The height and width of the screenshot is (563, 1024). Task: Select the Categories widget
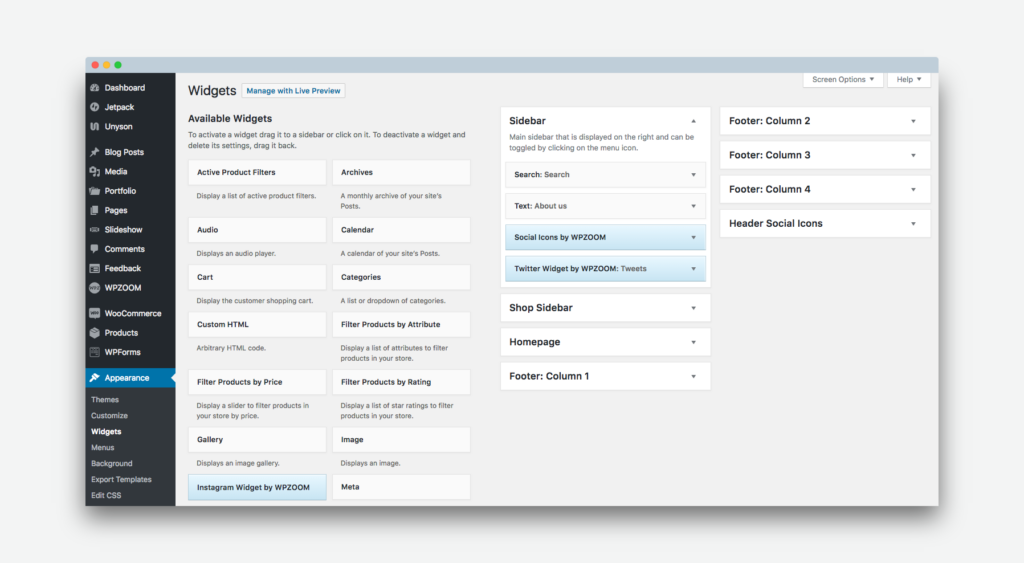pyautogui.click(x=401, y=277)
